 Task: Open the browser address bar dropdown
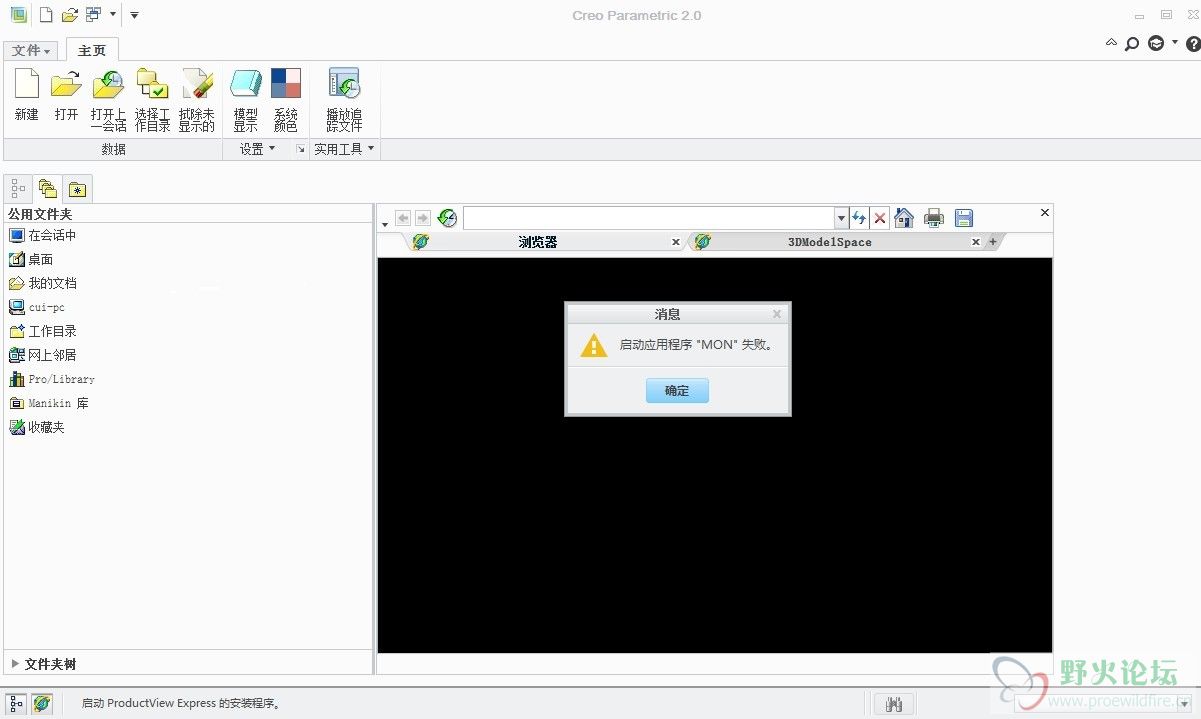(x=841, y=218)
